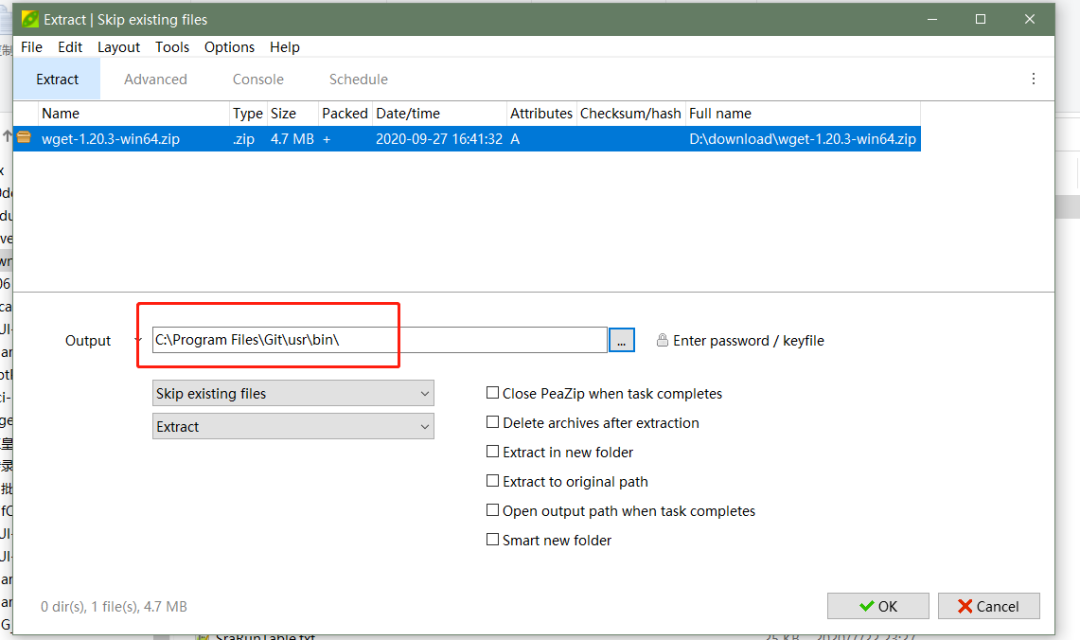Click the browse (...) button for output path
1080x640 pixels.
click(x=621, y=341)
